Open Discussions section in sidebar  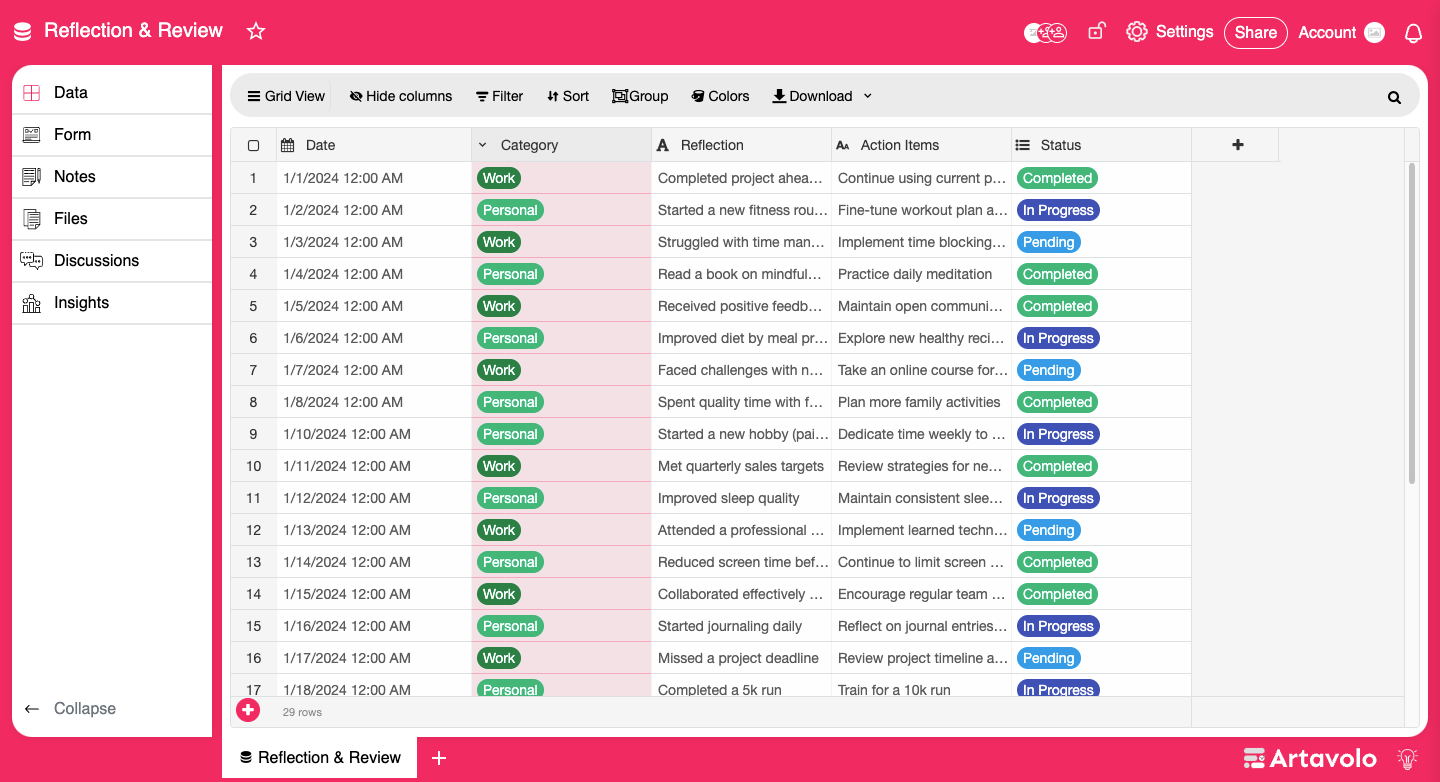pyautogui.click(x=112, y=260)
